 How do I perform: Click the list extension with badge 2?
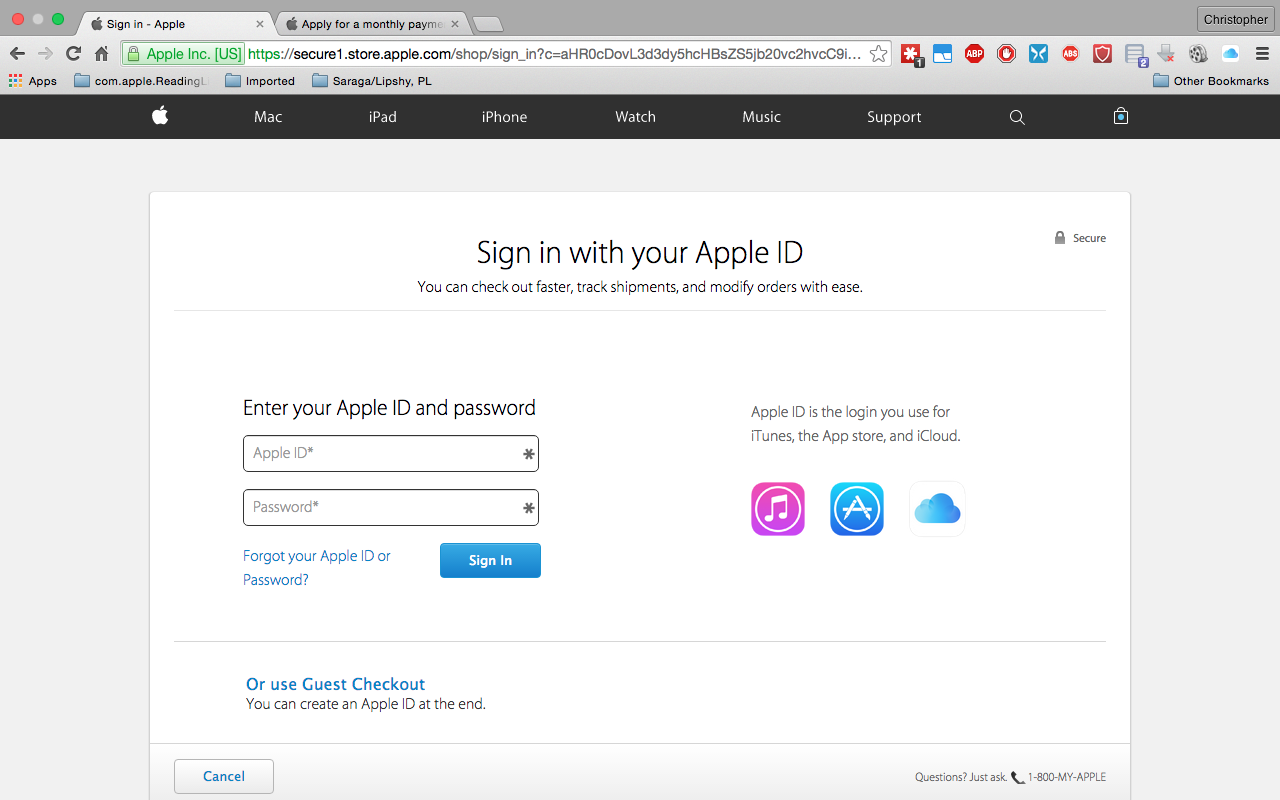pos(1135,55)
